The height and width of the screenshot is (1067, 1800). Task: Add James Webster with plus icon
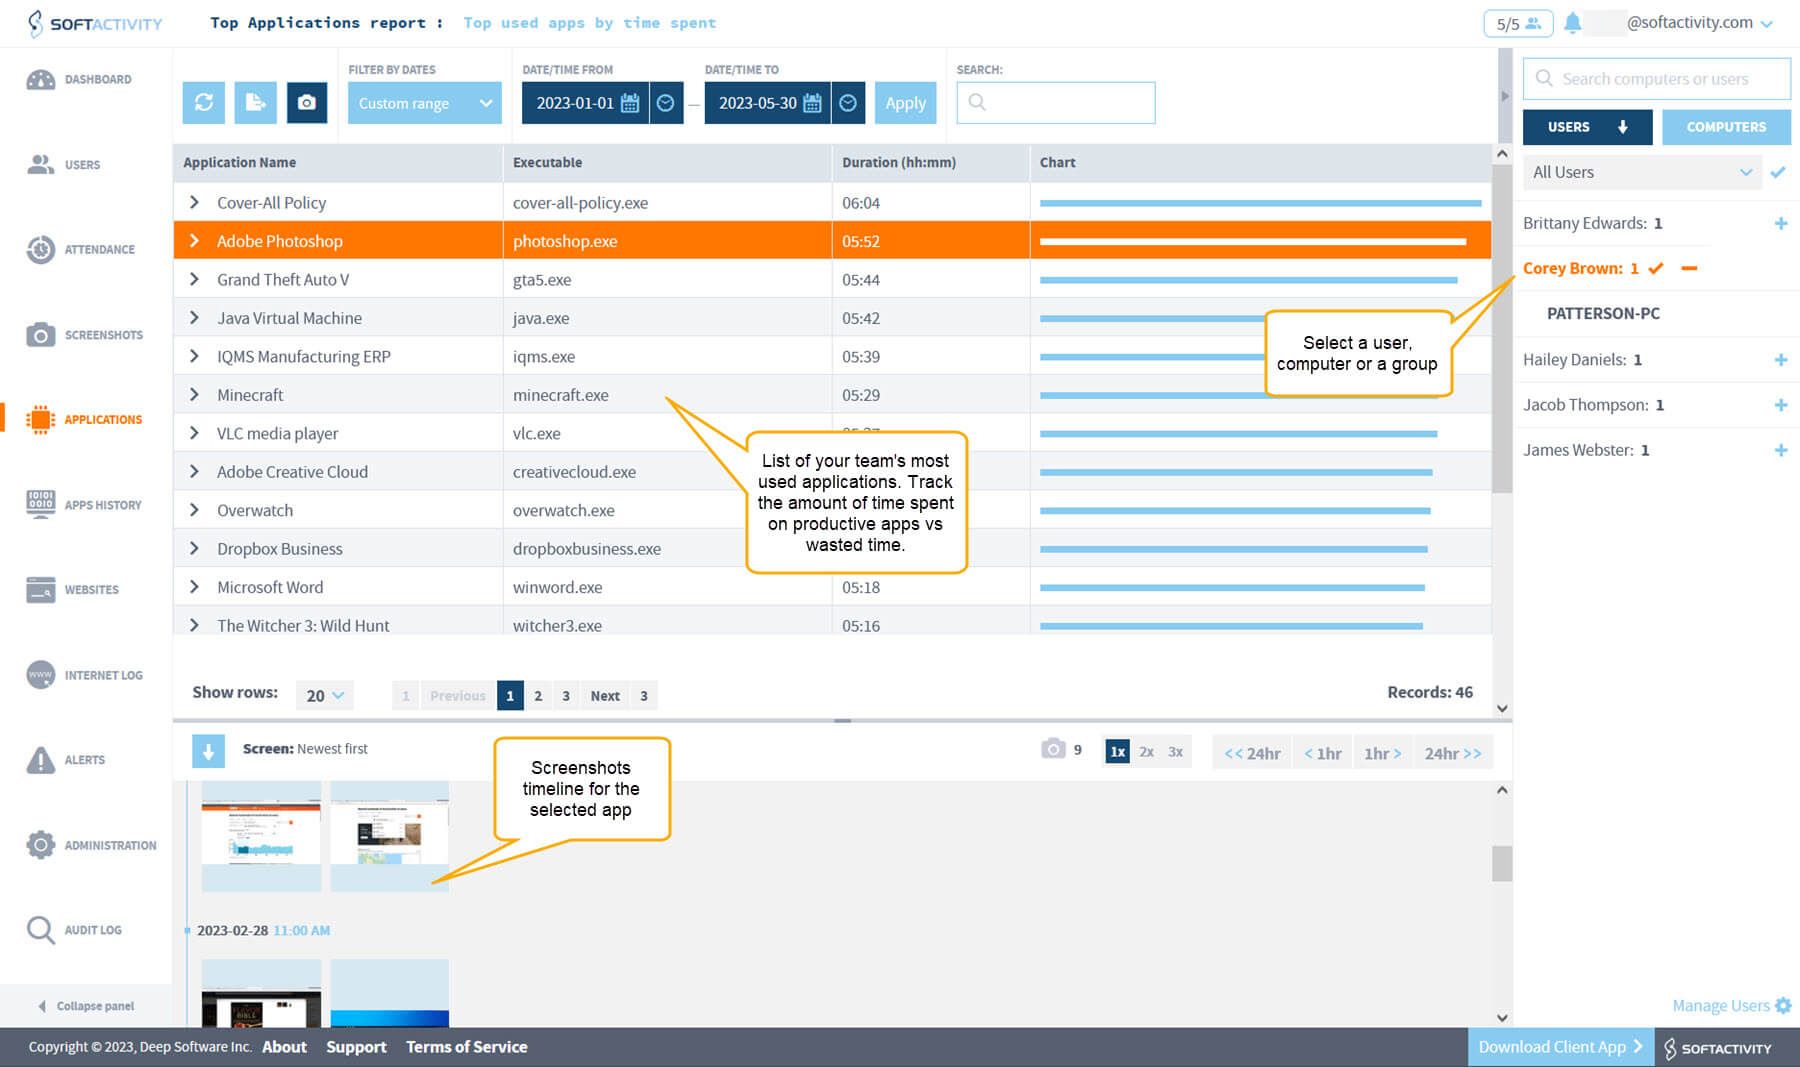1781,450
